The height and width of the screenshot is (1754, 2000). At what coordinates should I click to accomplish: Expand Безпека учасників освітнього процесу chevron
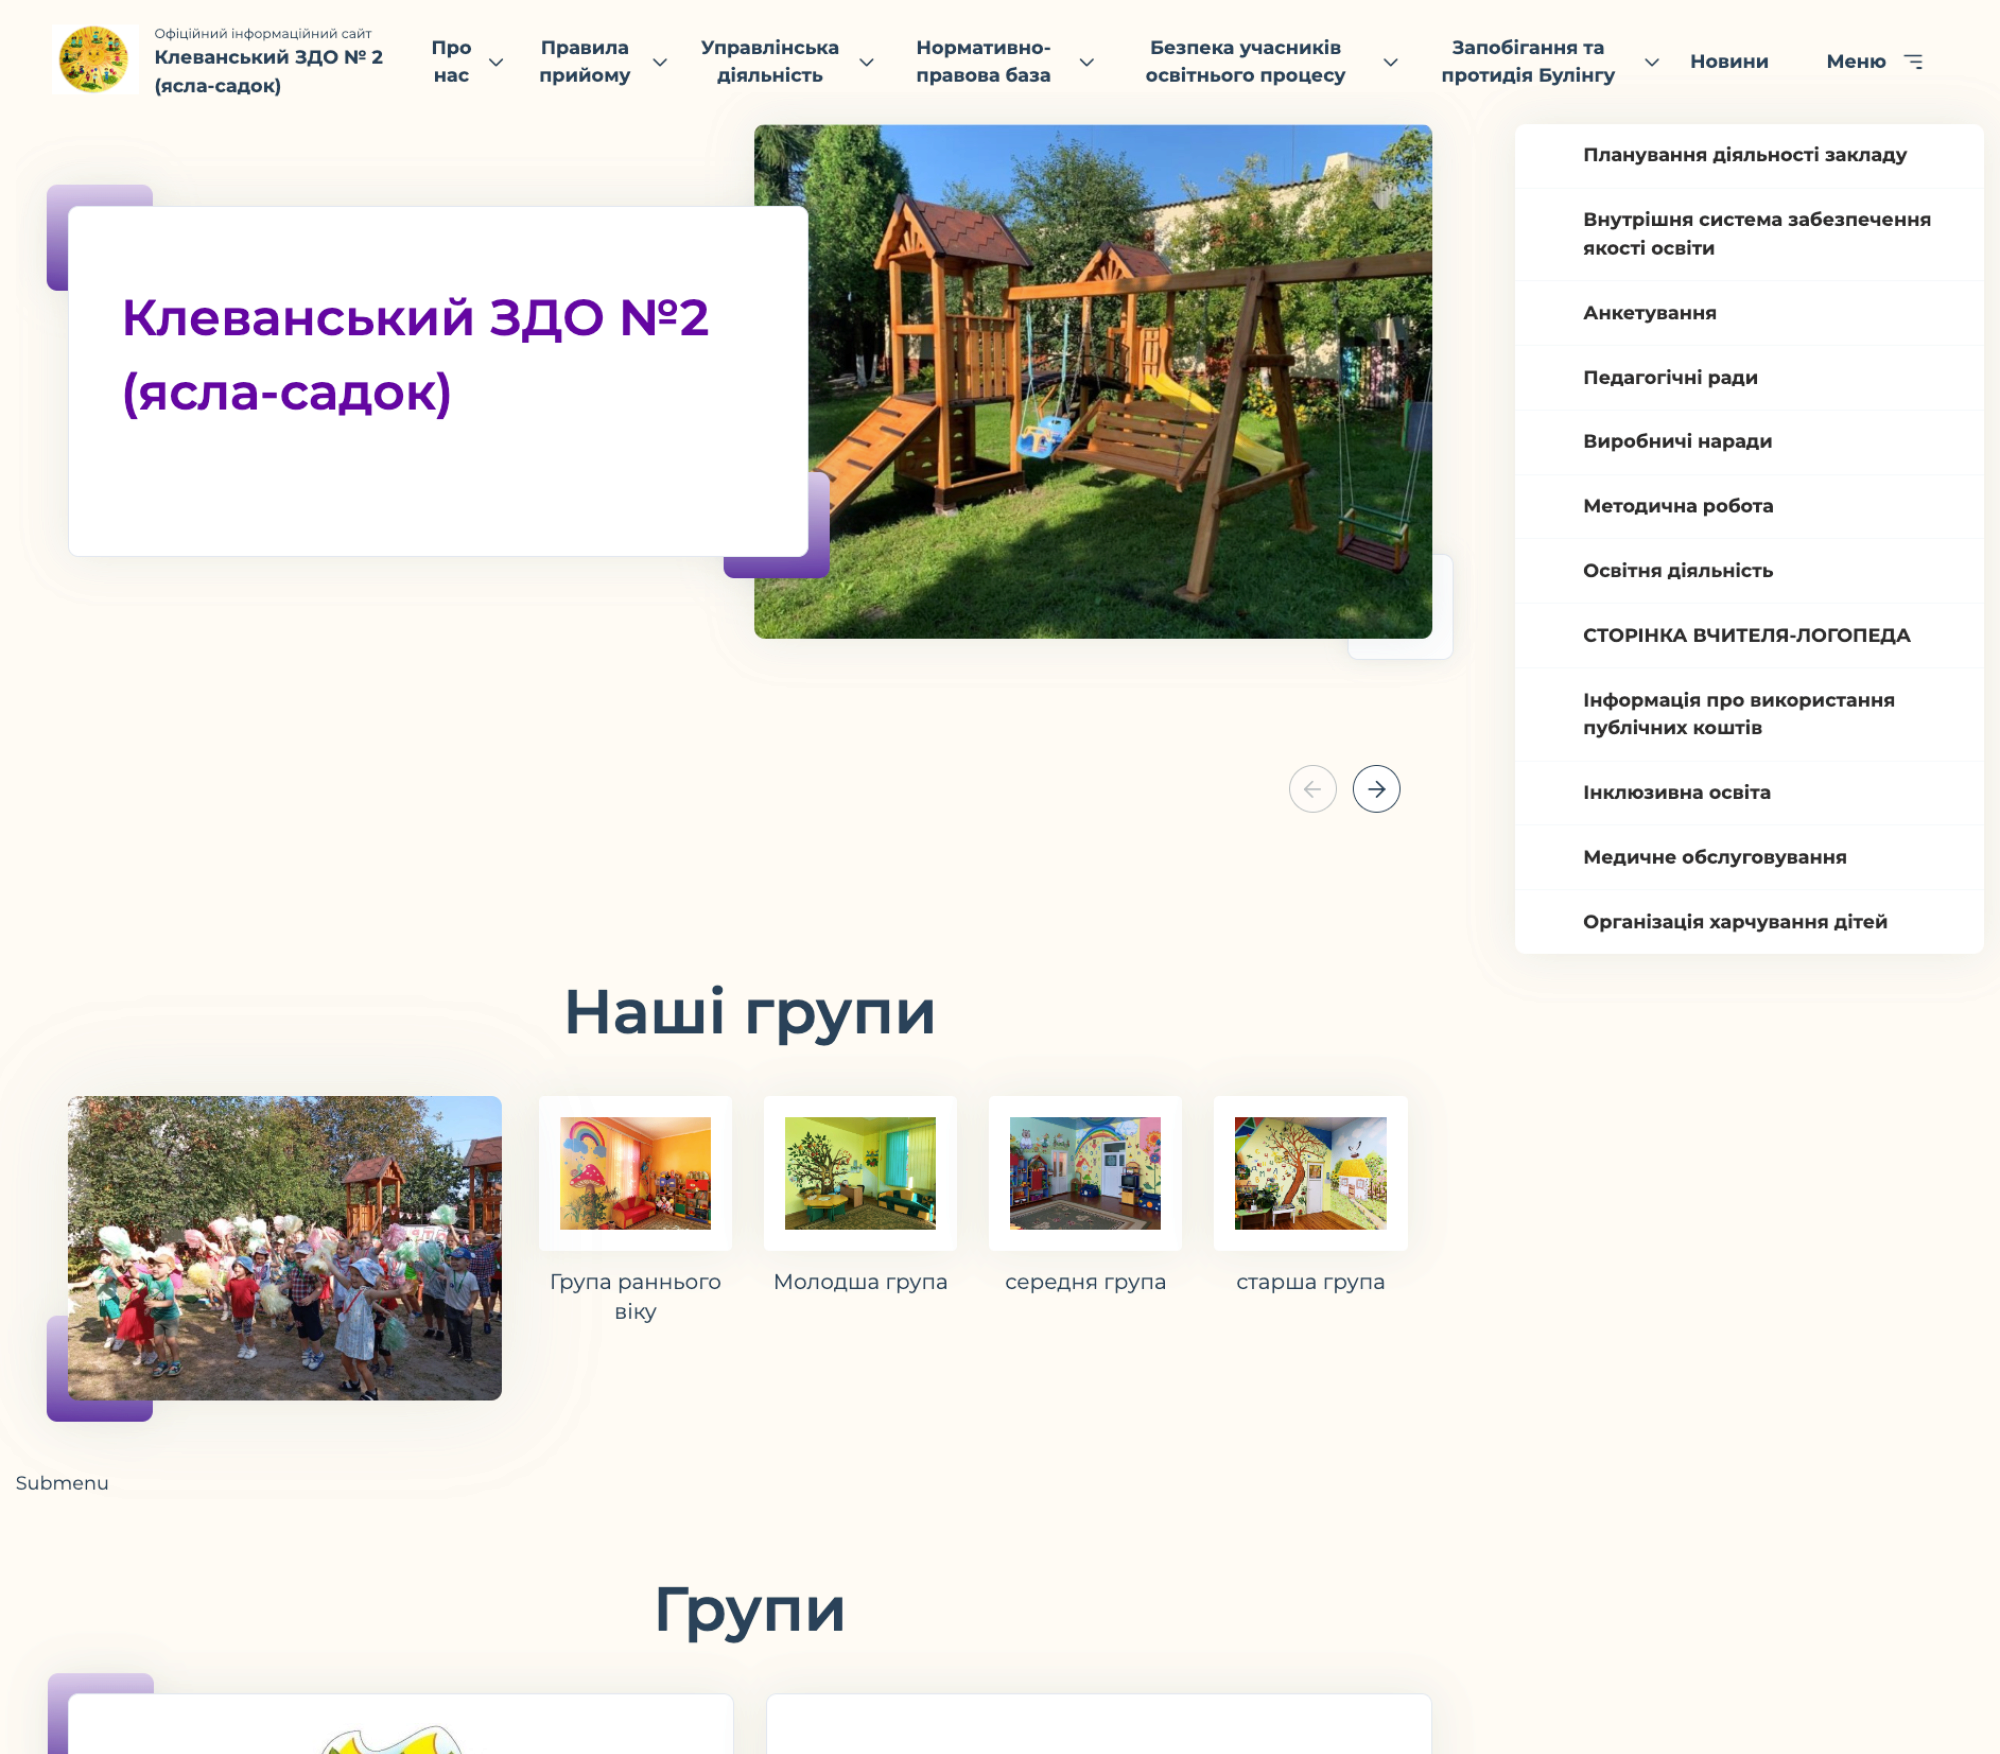pos(1390,62)
